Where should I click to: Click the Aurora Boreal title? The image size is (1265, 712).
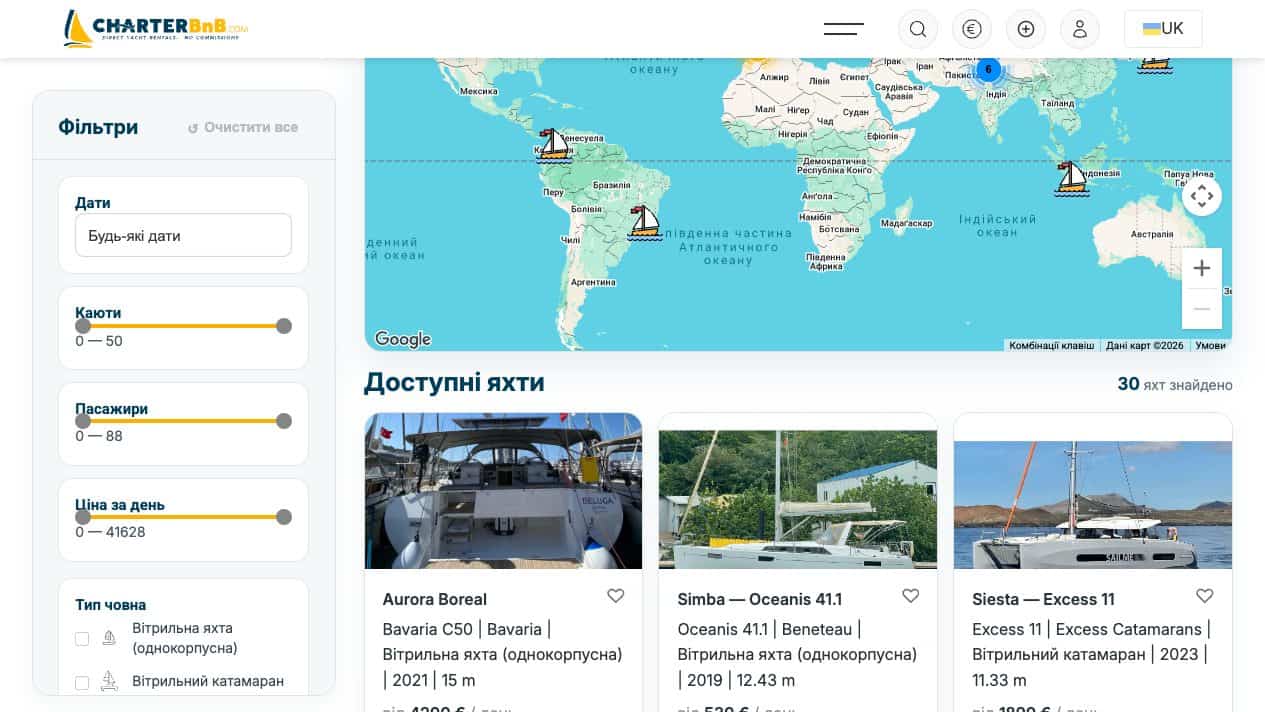(435, 599)
